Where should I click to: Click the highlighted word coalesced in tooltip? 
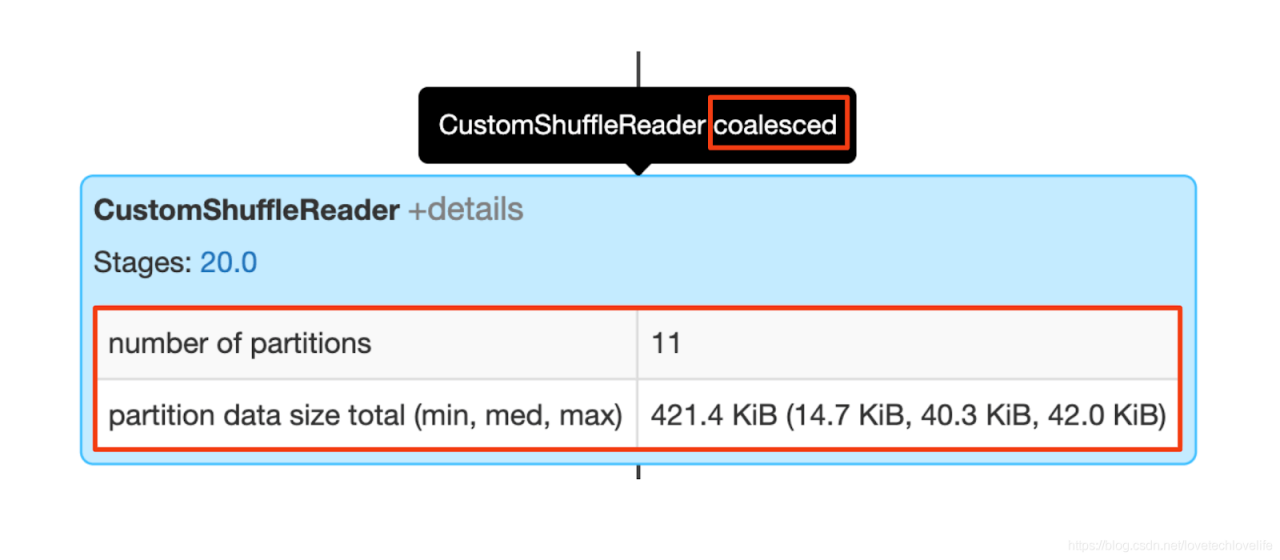[x=778, y=125]
